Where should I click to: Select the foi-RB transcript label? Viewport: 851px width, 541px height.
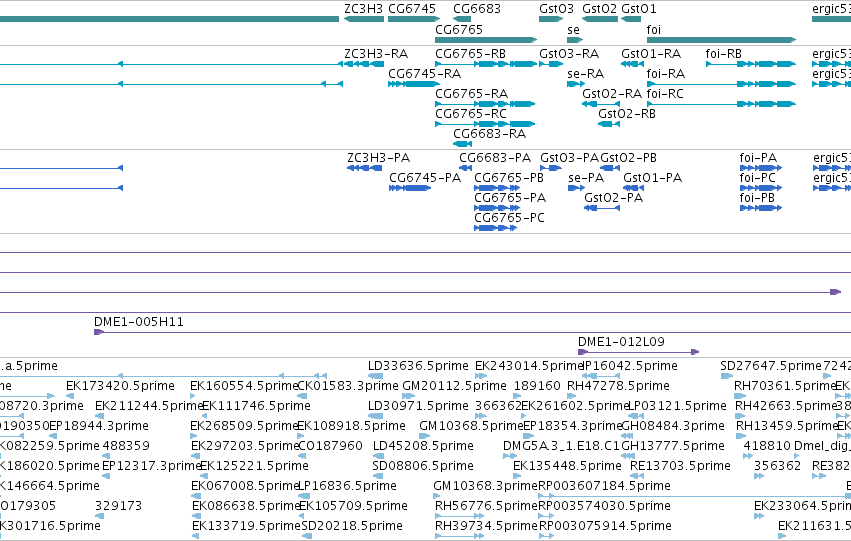pyautogui.click(x=723, y=54)
